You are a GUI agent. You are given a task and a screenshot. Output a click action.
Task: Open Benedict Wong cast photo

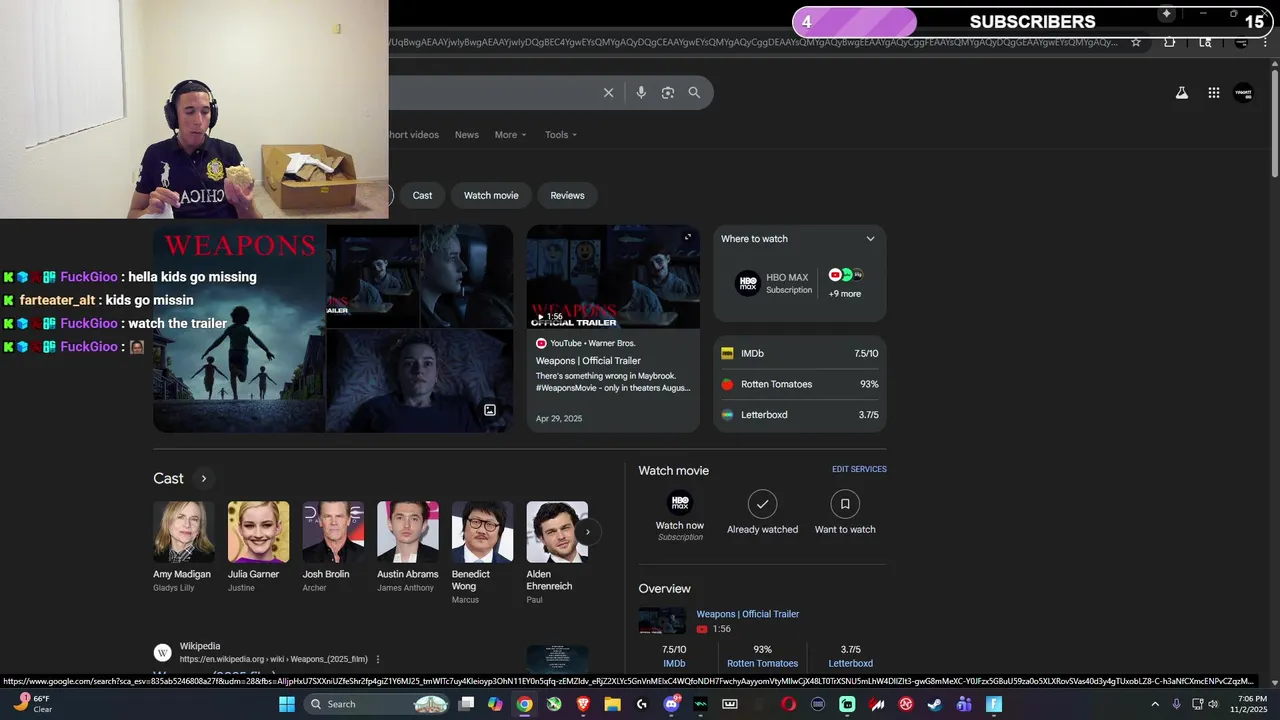[x=482, y=532]
